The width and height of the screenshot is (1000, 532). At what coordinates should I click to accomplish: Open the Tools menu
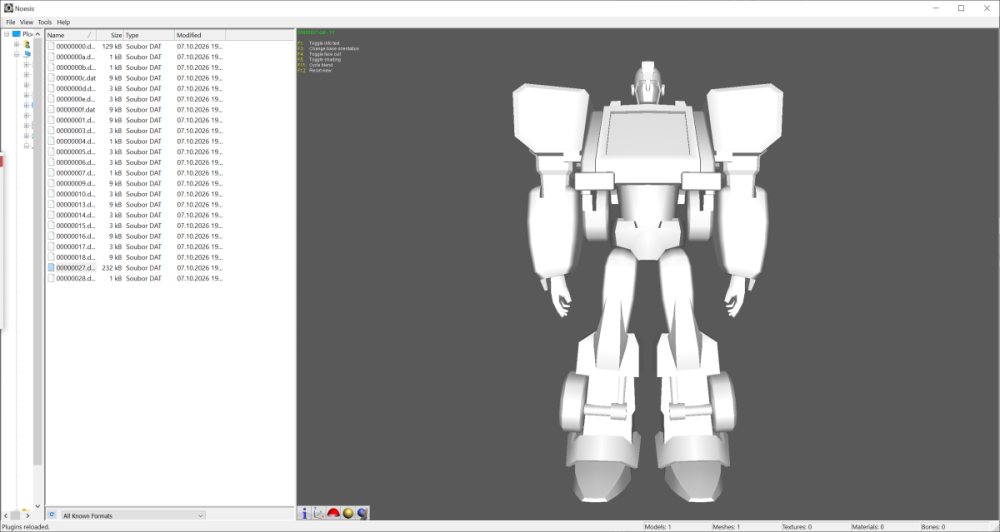pyautogui.click(x=45, y=22)
